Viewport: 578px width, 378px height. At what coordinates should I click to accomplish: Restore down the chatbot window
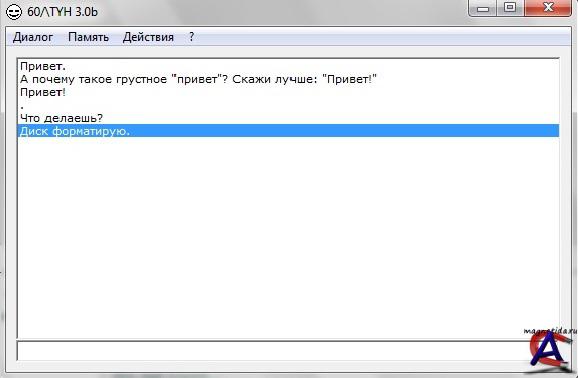pos(510,8)
